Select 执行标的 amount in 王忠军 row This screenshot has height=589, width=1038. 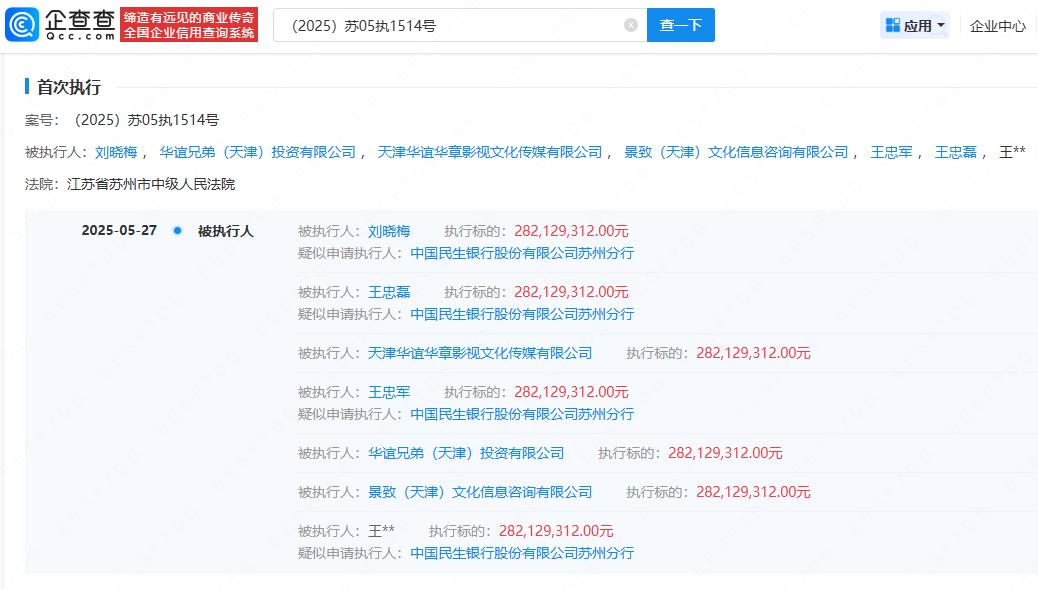pos(571,392)
